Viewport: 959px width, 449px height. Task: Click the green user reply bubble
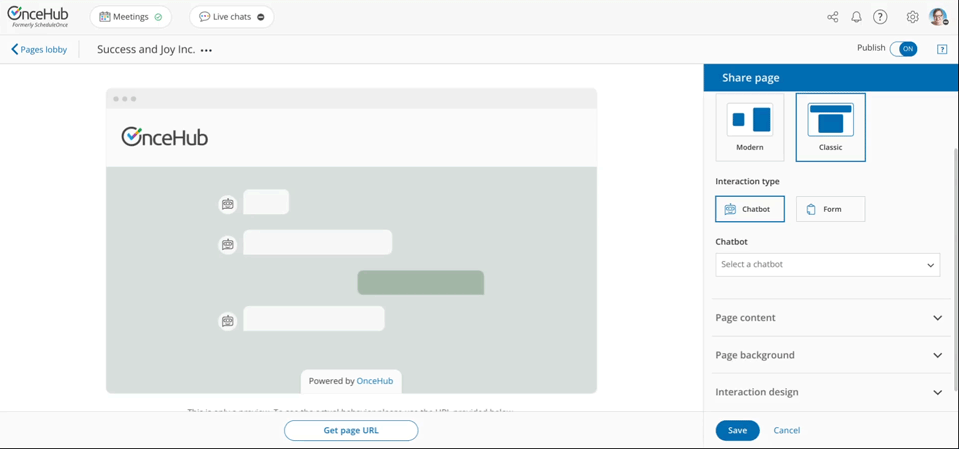tap(421, 283)
